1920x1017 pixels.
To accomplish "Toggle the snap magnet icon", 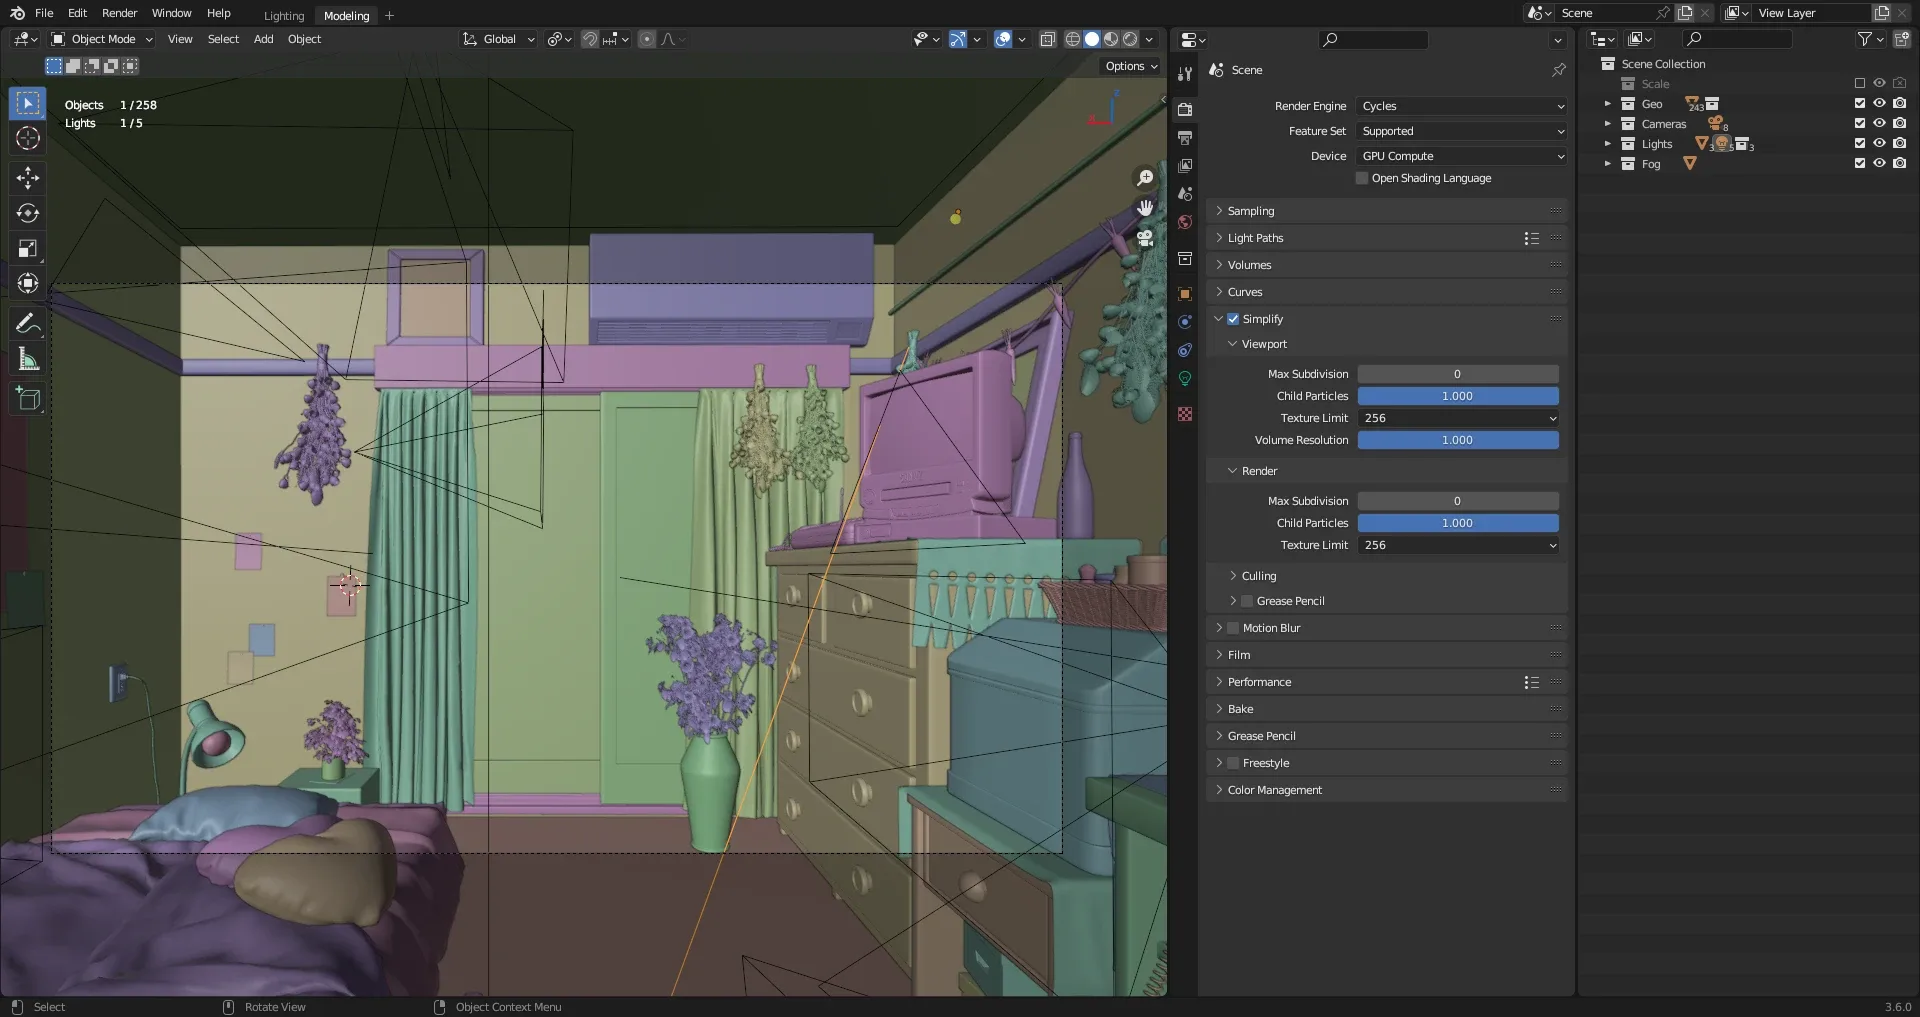I will tap(590, 39).
